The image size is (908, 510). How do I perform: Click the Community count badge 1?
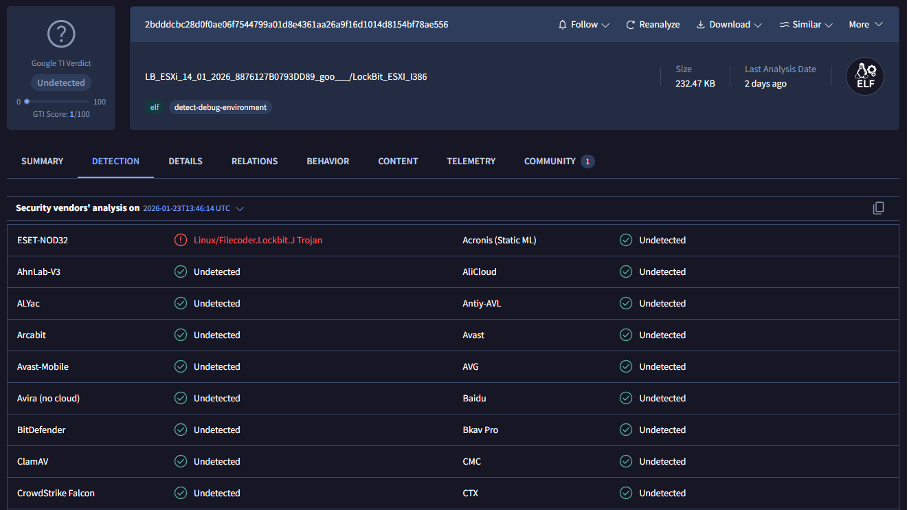pos(587,162)
